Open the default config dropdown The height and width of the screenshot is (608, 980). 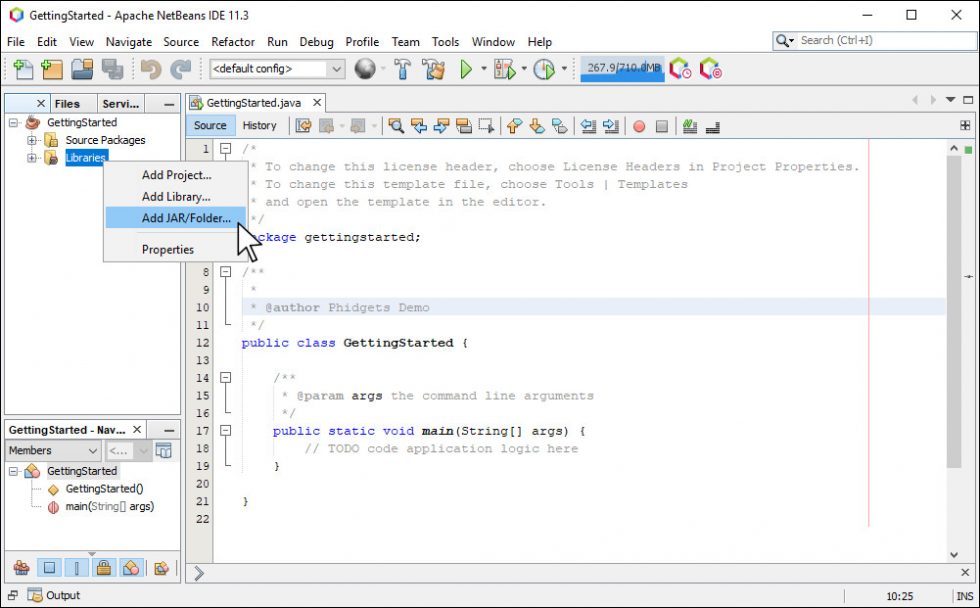coord(335,69)
